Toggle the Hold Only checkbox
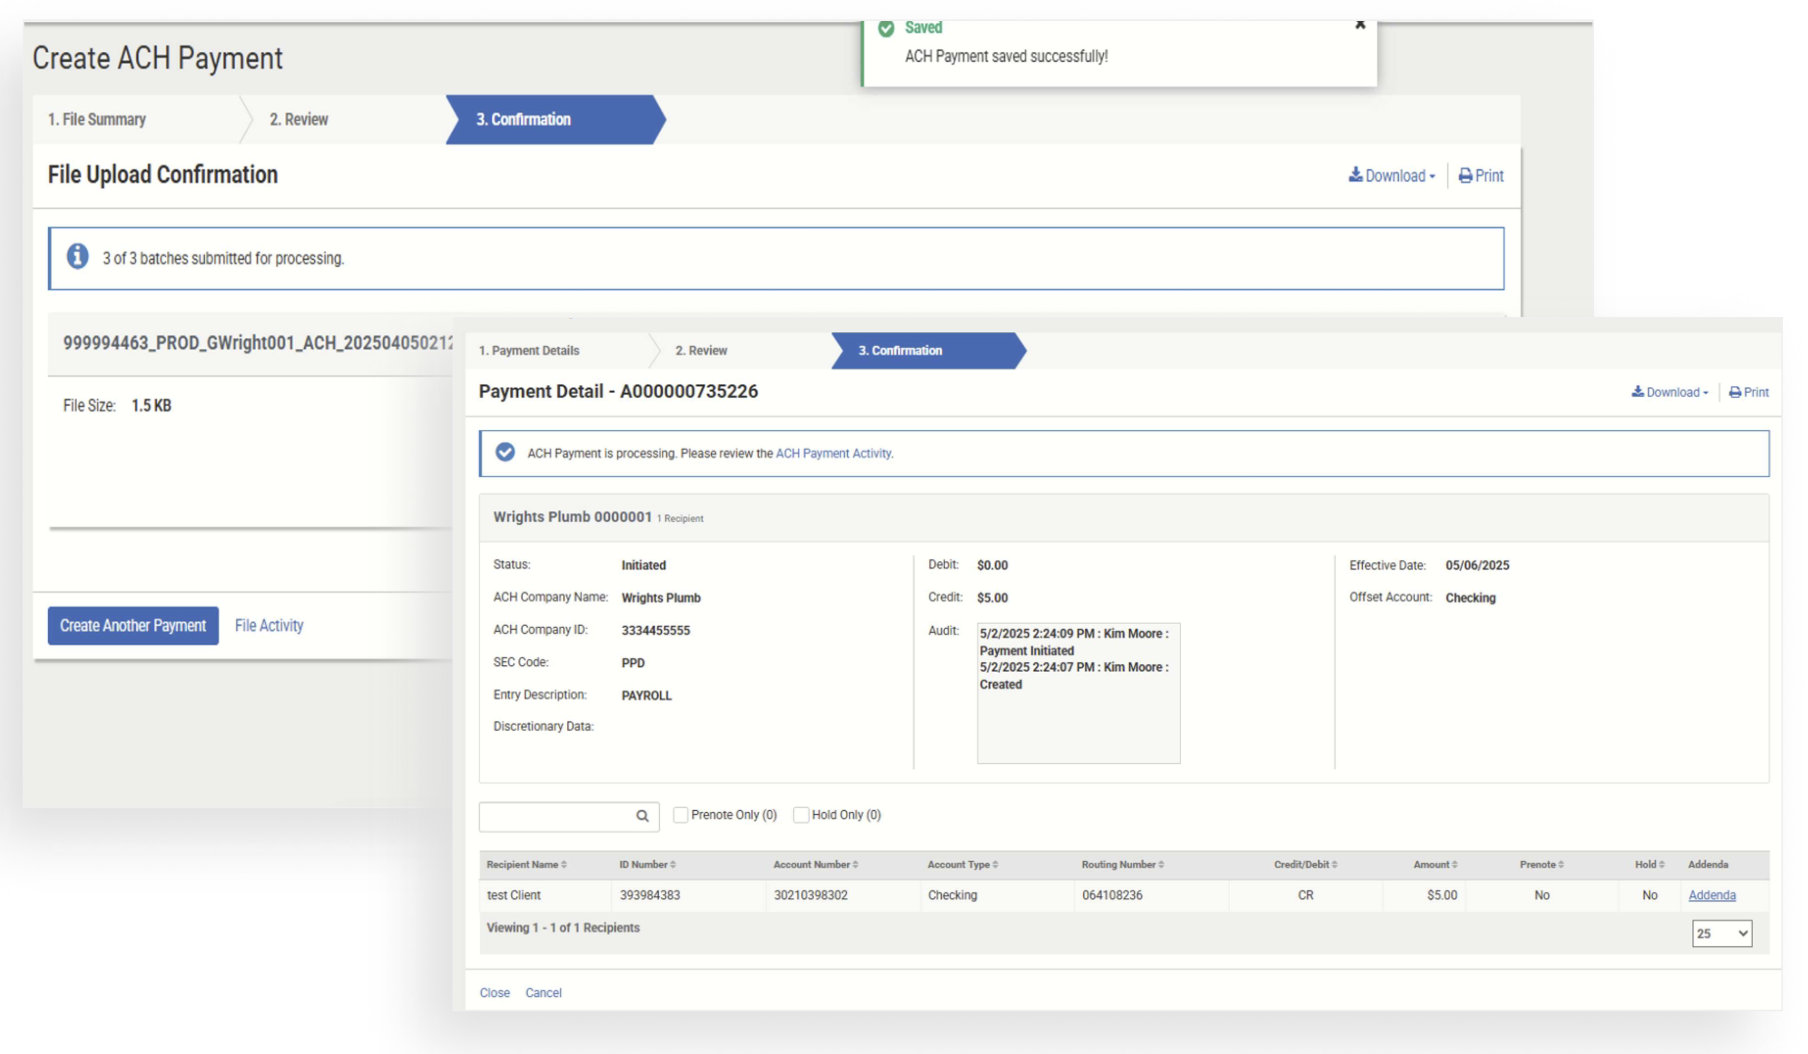The height and width of the screenshot is (1054, 1808). click(801, 815)
